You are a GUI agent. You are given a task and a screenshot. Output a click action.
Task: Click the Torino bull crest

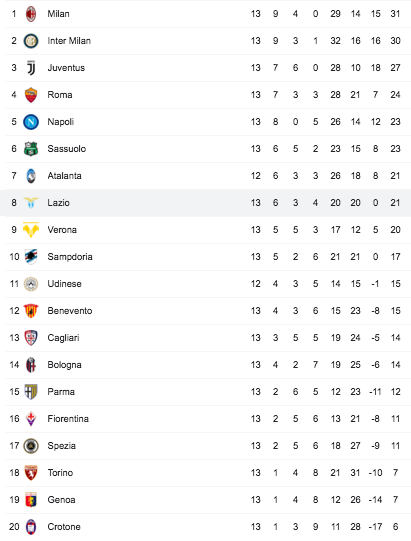31,473
